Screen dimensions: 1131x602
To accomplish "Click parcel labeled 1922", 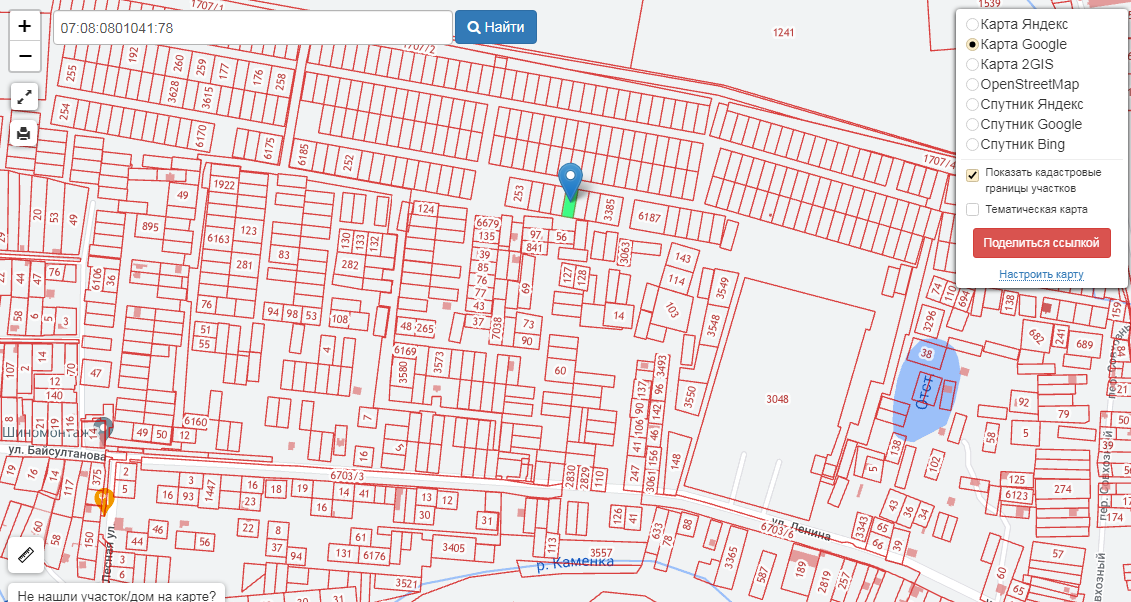I will (224, 185).
